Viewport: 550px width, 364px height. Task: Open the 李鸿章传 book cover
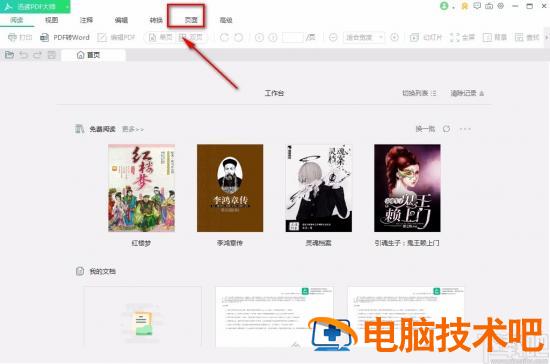click(x=230, y=188)
